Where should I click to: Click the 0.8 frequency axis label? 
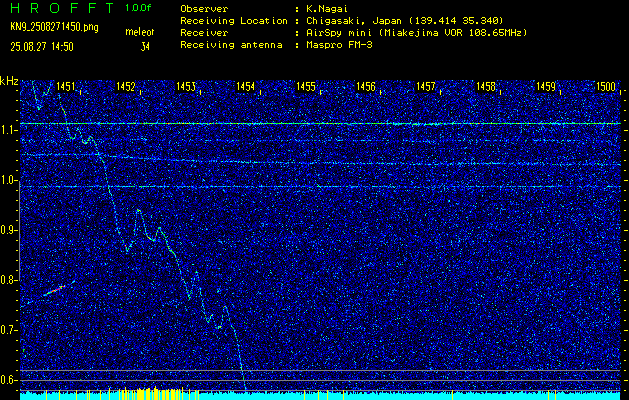tap(9, 280)
